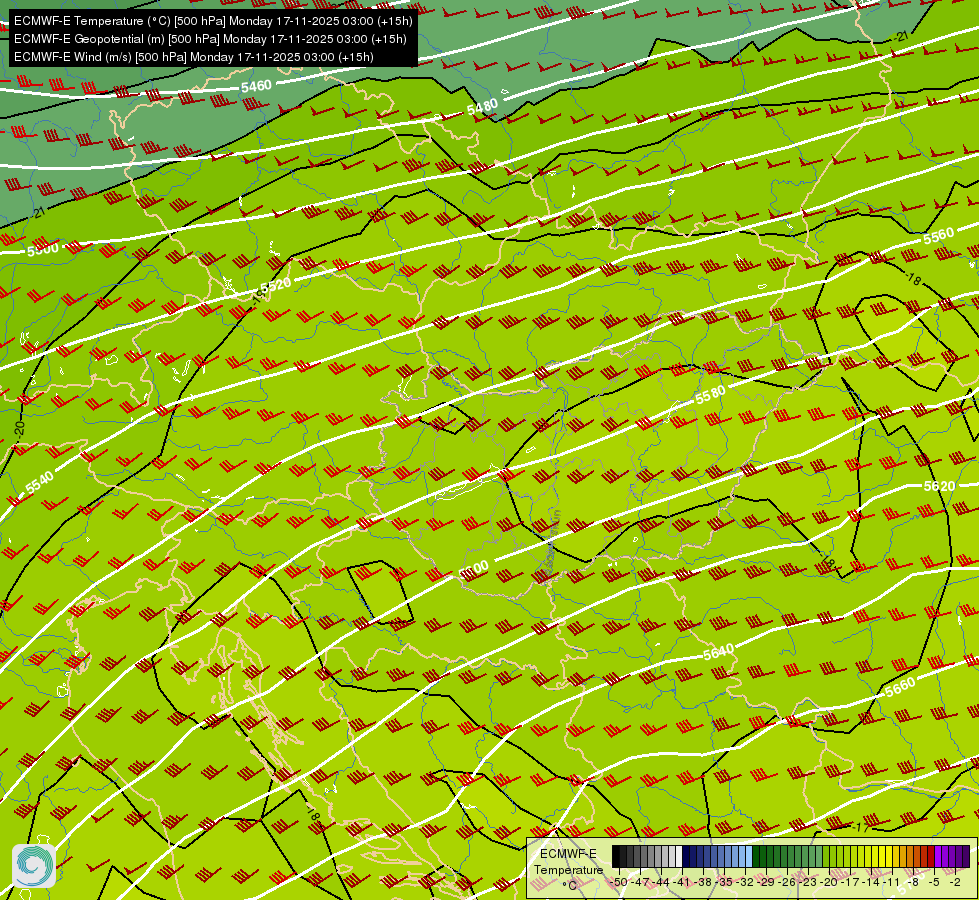The width and height of the screenshot is (979, 900).
Task: Click the light blue swatch near -32
Action: click(x=749, y=856)
